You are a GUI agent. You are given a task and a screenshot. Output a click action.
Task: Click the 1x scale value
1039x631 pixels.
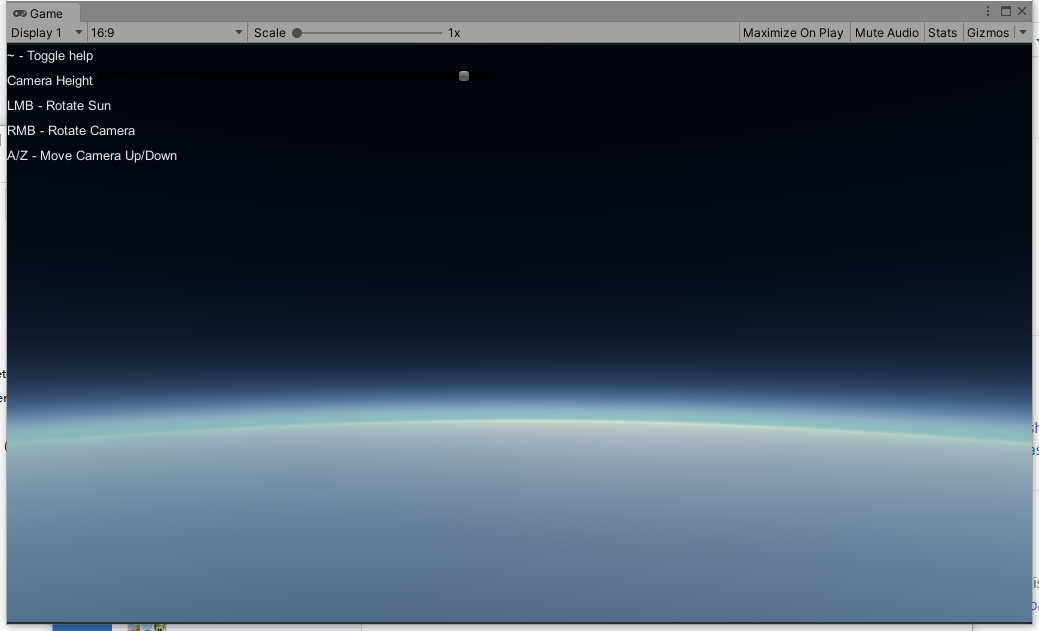[454, 32]
